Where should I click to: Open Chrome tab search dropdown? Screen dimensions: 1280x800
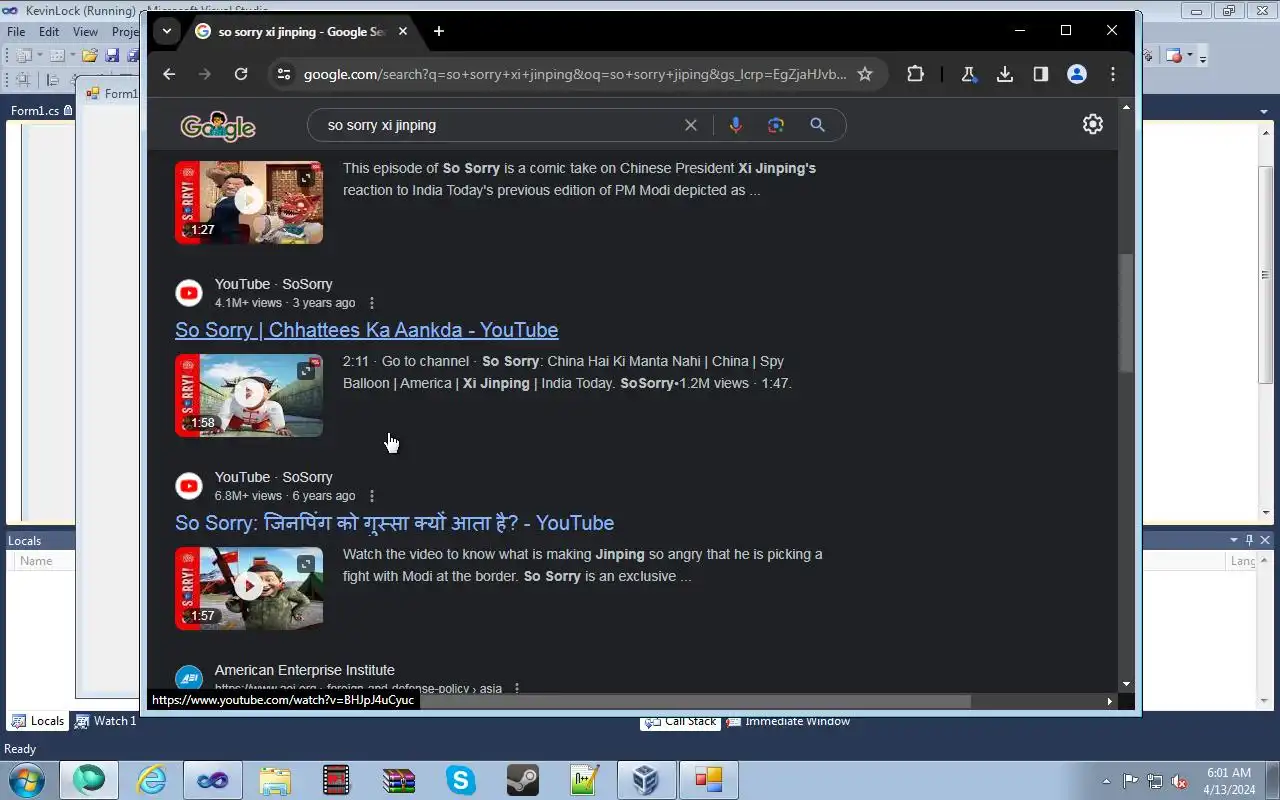pos(167,31)
